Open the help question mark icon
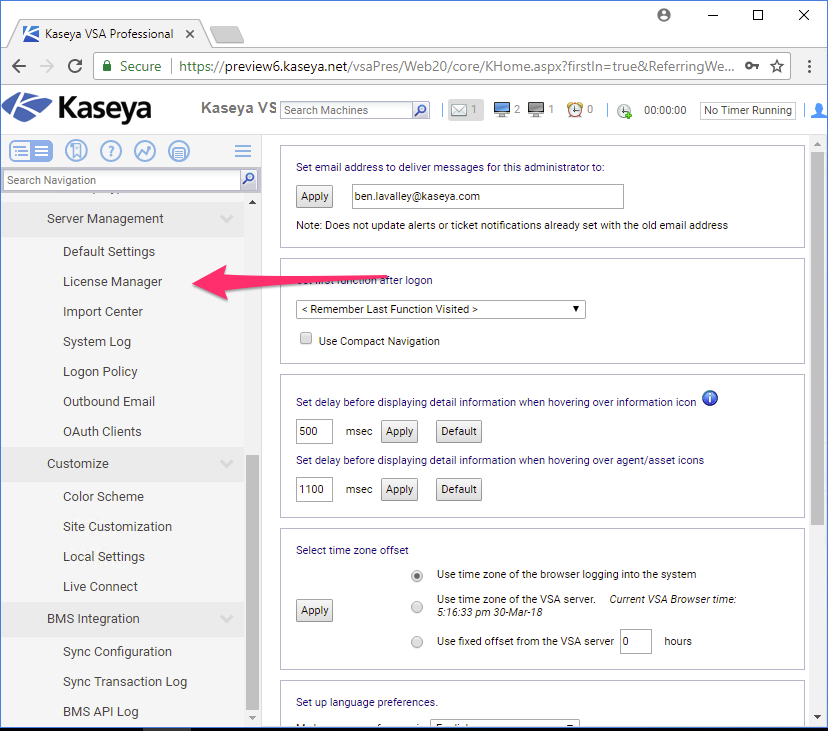Image resolution: width=828 pixels, height=731 pixels. tap(110, 151)
